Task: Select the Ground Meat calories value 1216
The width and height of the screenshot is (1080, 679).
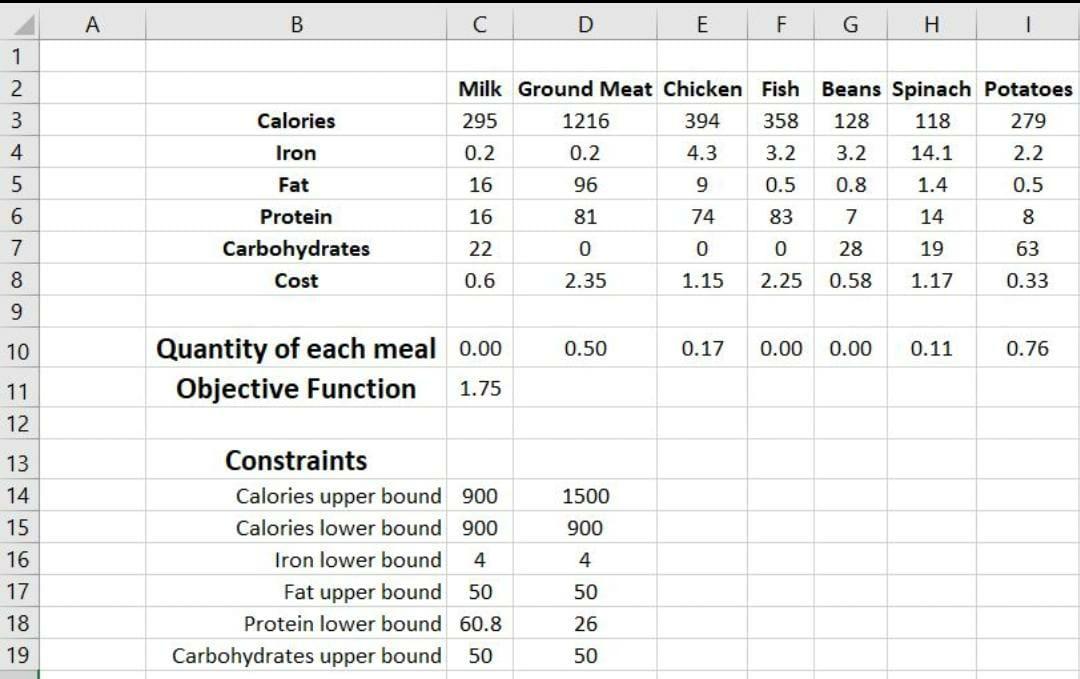Action: 585,121
